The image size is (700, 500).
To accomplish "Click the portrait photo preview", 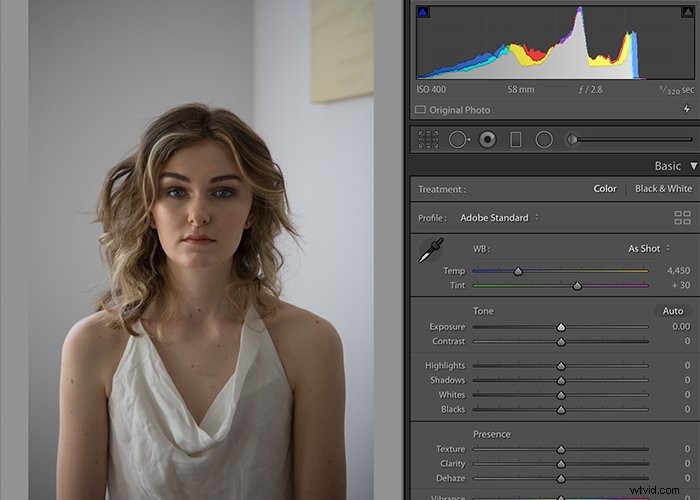I will pos(201,250).
